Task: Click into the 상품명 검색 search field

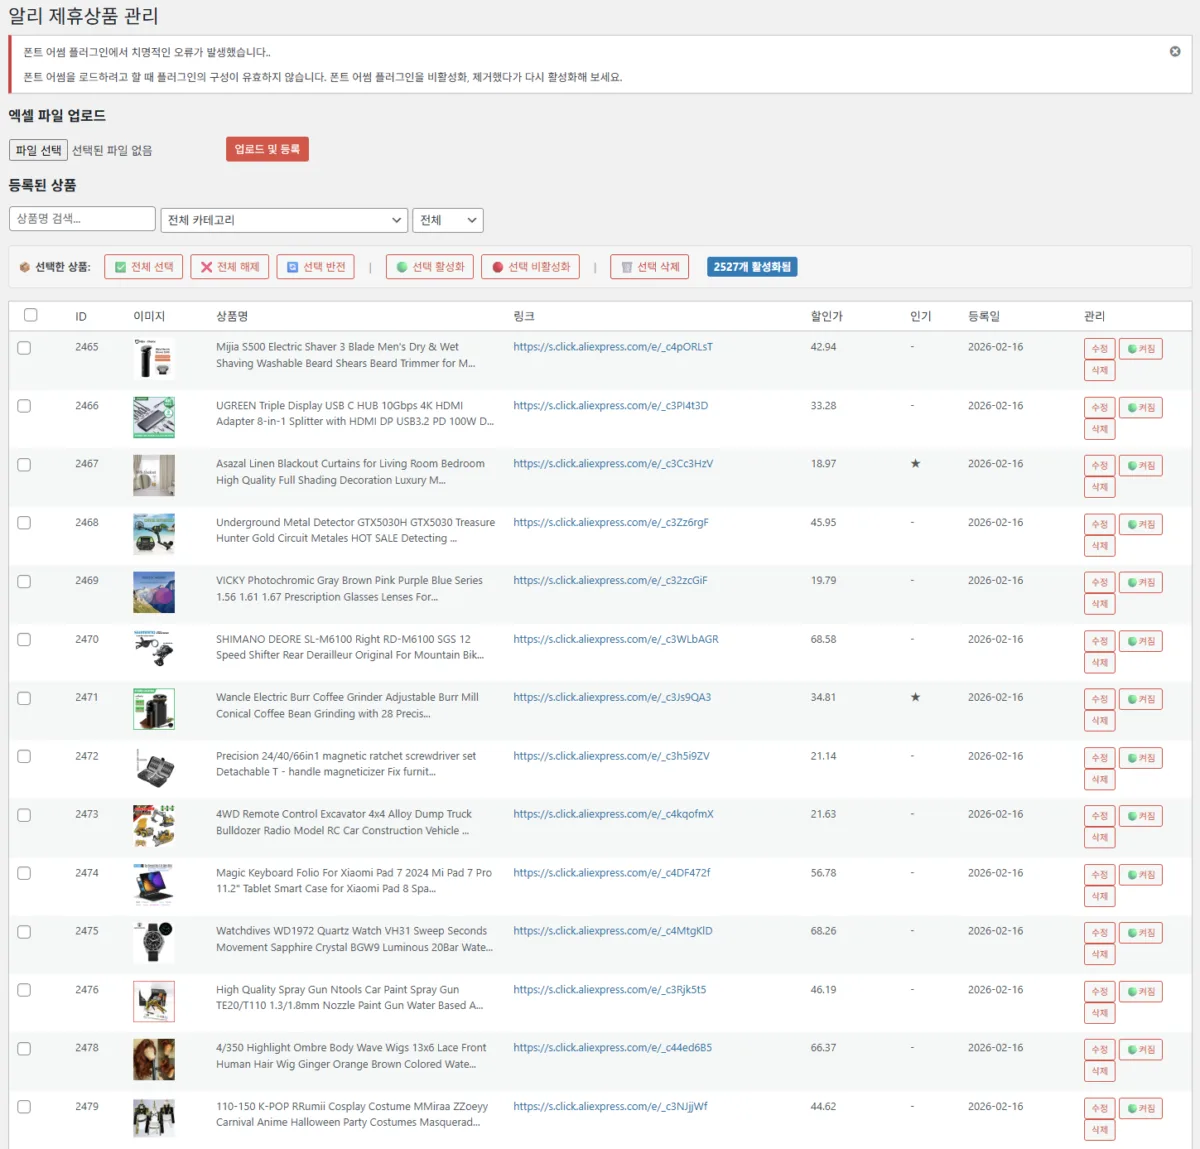Action: [x=82, y=219]
